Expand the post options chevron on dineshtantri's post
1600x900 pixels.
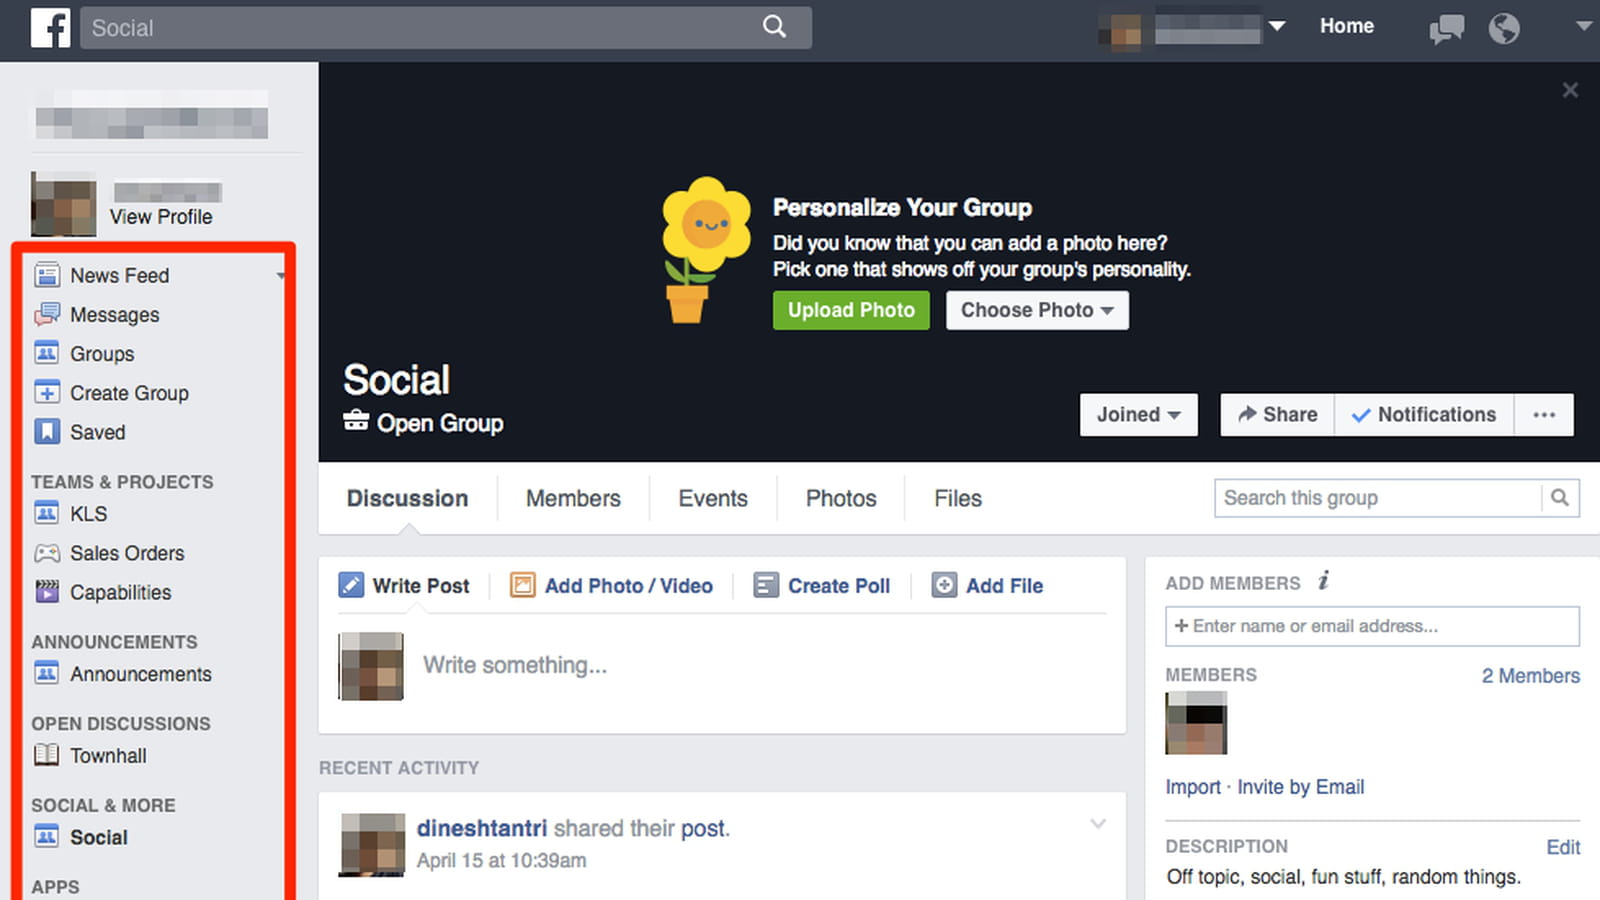[x=1098, y=824]
